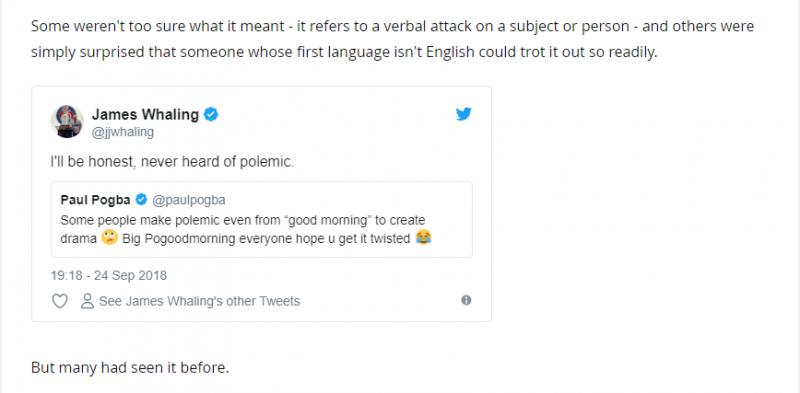This screenshot has height=393, width=800.
Task: Click the person silhouette icon
Action: point(88,301)
